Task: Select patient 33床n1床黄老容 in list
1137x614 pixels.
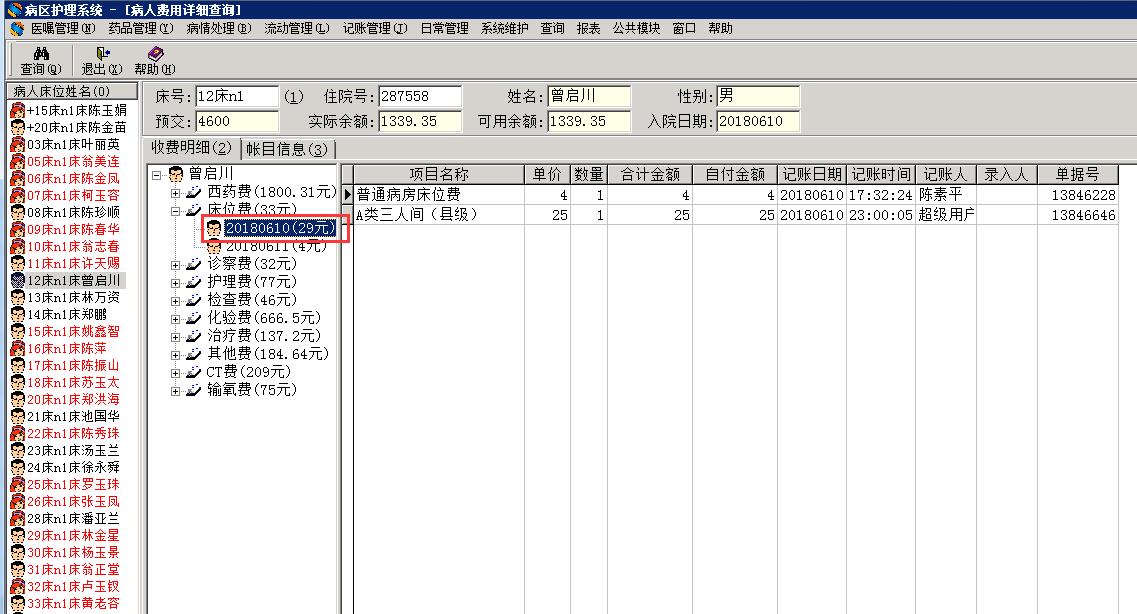Action: pyautogui.click(x=73, y=603)
